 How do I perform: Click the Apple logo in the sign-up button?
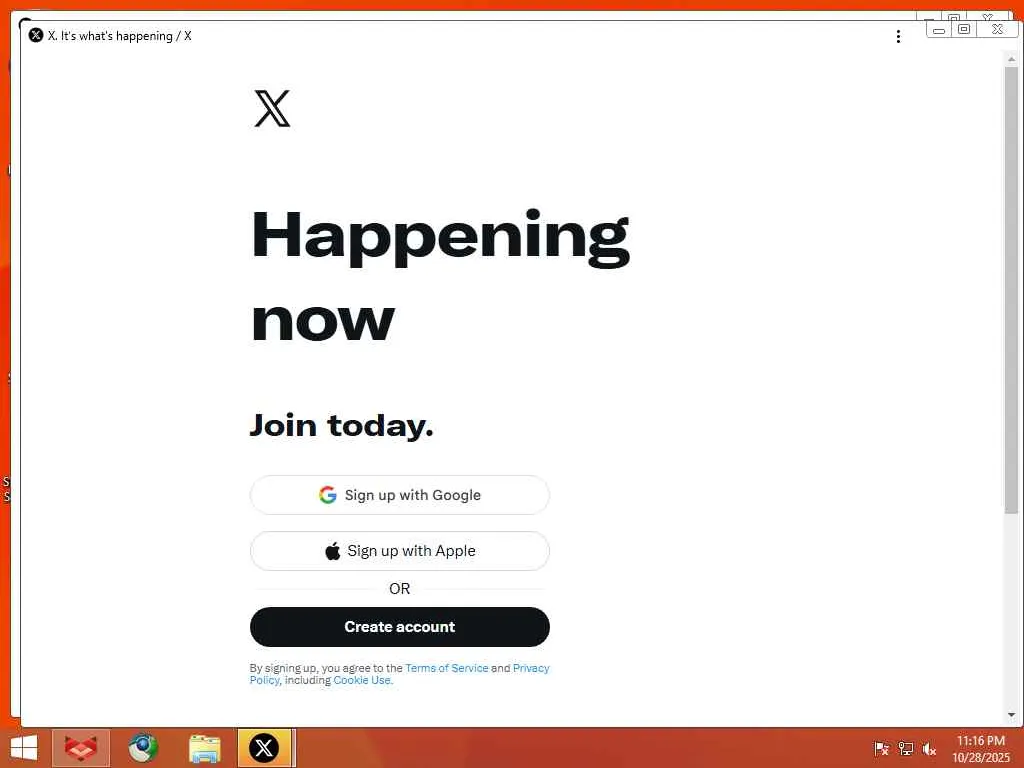coord(332,551)
